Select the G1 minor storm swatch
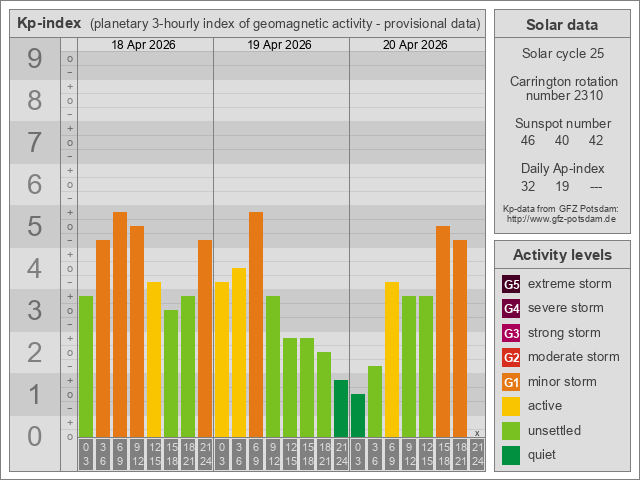The width and height of the screenshot is (640, 480). (x=511, y=382)
